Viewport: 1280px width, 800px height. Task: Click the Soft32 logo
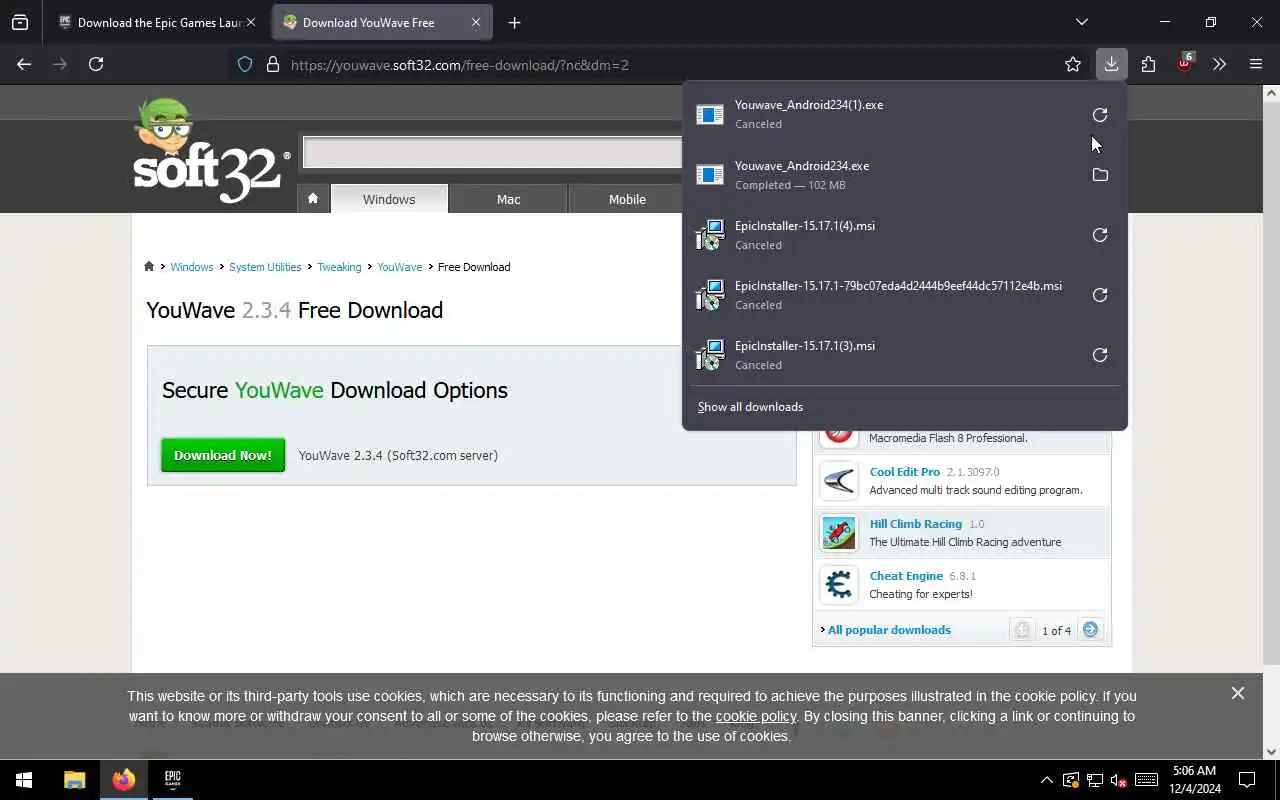coord(212,152)
